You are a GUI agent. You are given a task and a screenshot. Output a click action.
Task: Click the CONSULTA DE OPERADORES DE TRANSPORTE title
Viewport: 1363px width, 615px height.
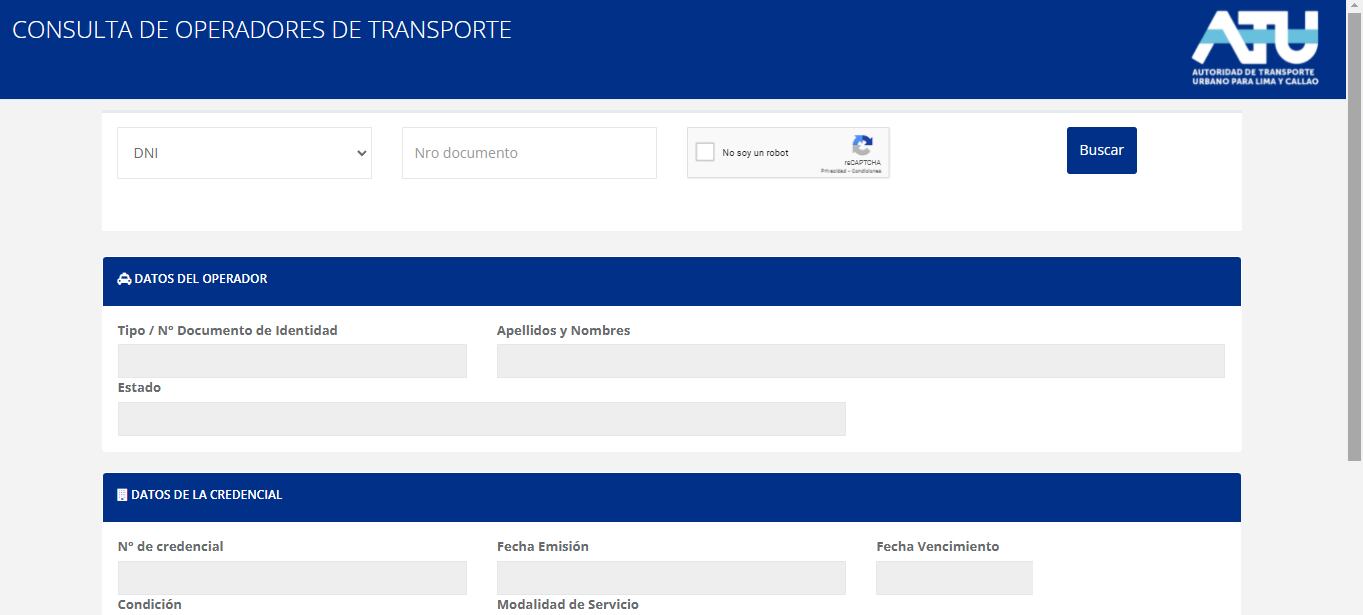click(x=262, y=29)
